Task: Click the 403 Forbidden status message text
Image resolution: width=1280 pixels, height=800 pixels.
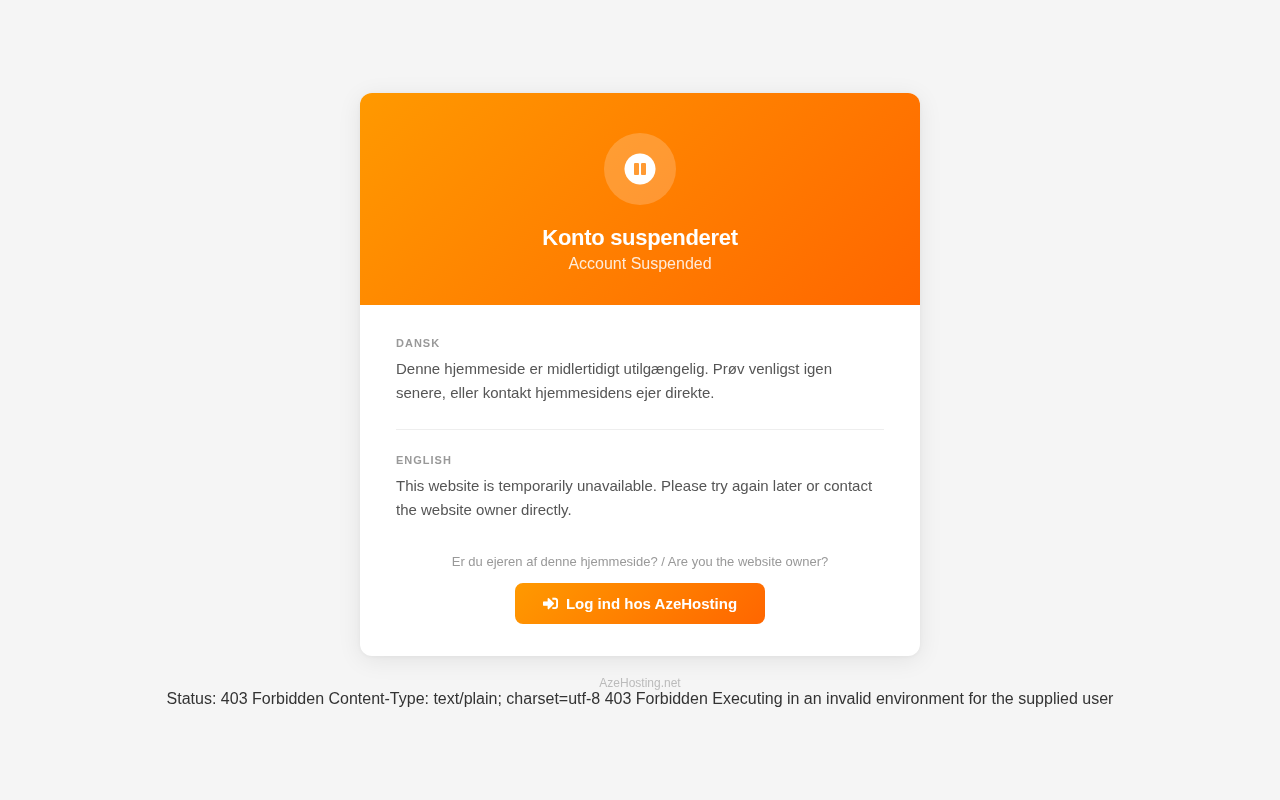Action: tap(640, 699)
